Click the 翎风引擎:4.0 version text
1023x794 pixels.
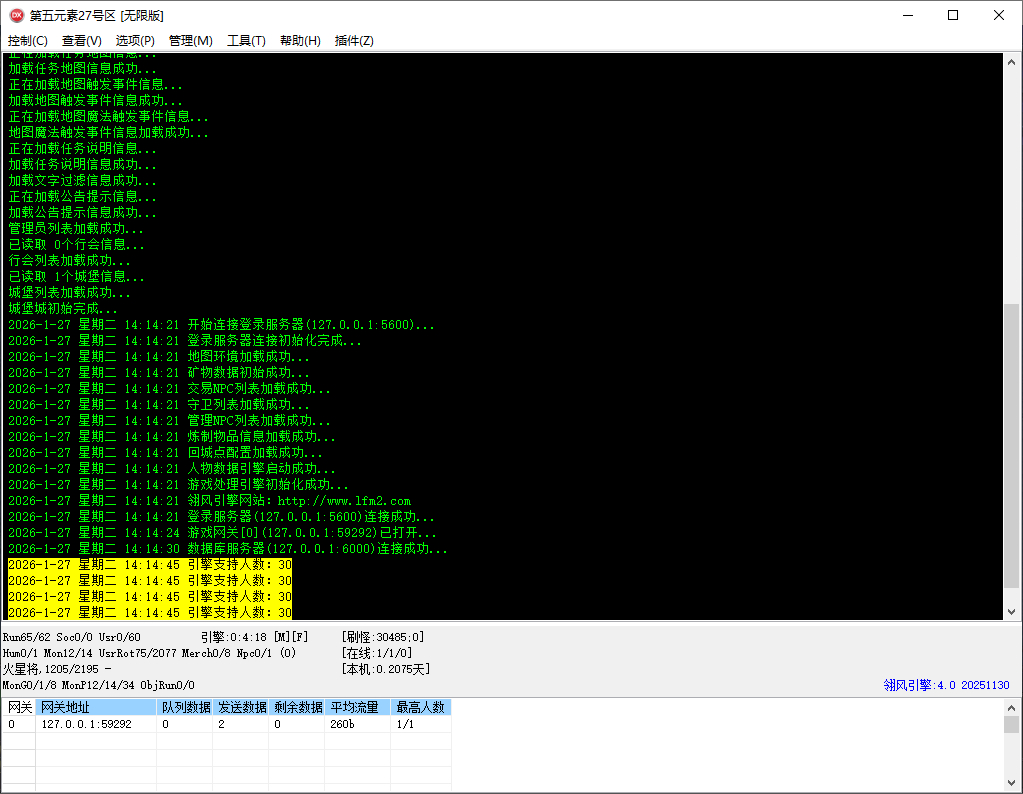click(946, 685)
